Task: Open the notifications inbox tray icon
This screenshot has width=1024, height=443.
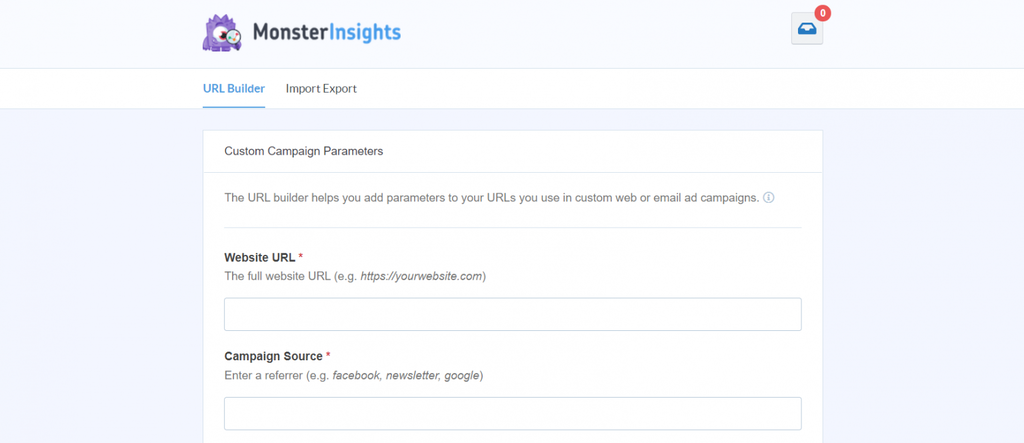Action: pos(807,29)
